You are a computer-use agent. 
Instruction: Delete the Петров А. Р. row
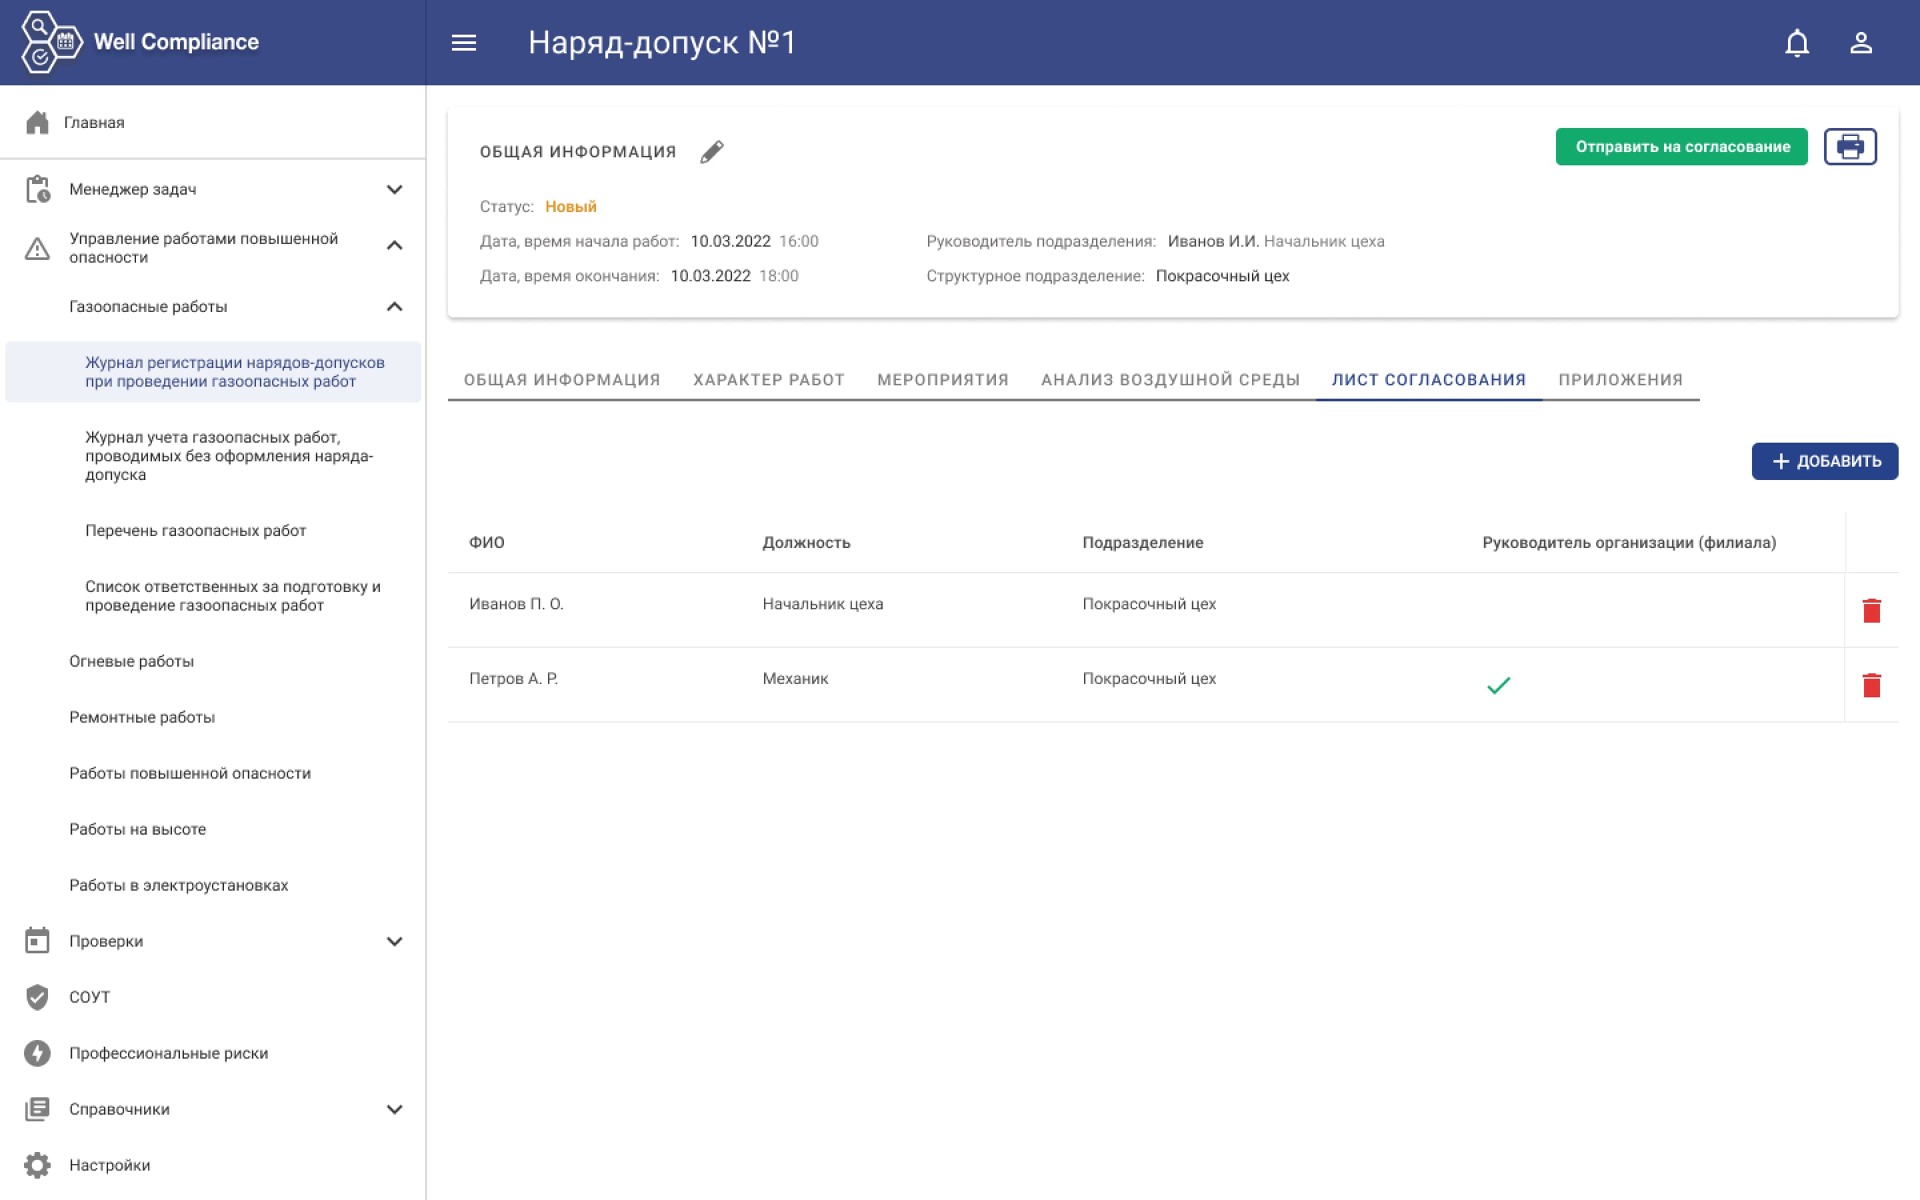pyautogui.click(x=1871, y=685)
